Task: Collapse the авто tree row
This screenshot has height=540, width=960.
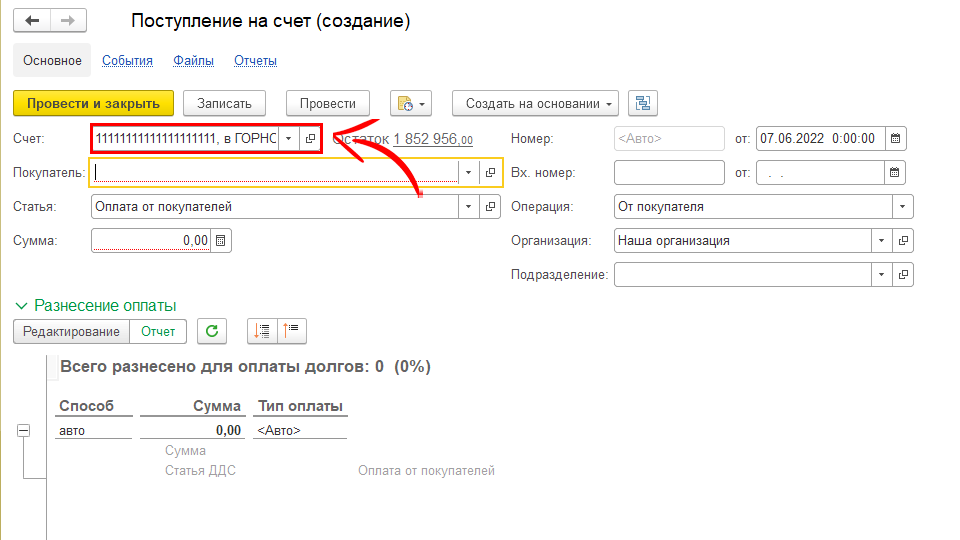Action: [x=22, y=430]
